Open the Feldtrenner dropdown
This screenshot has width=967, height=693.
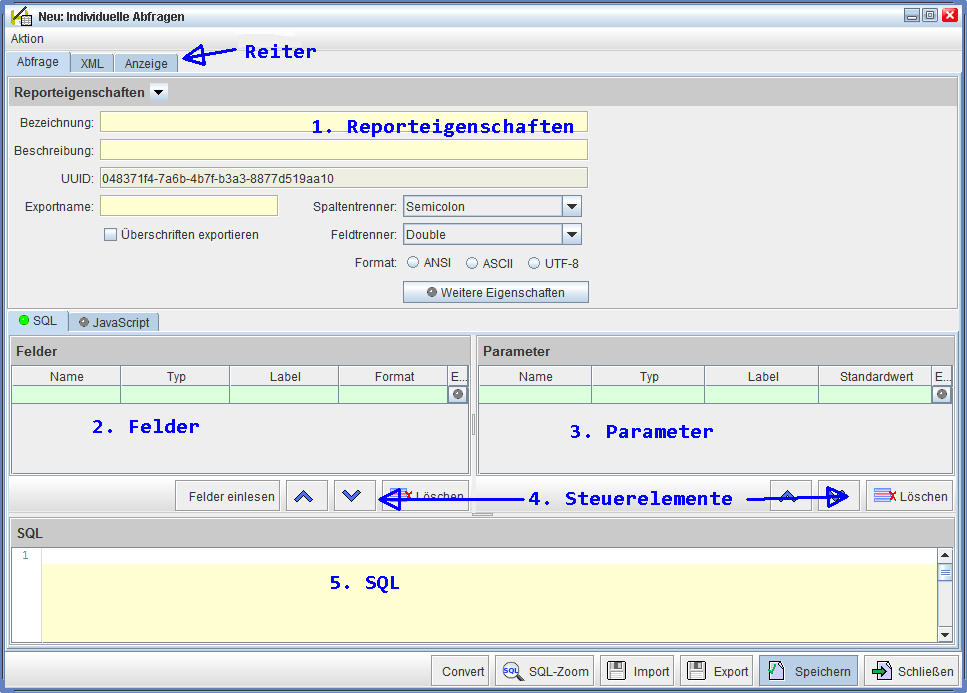[571, 235]
